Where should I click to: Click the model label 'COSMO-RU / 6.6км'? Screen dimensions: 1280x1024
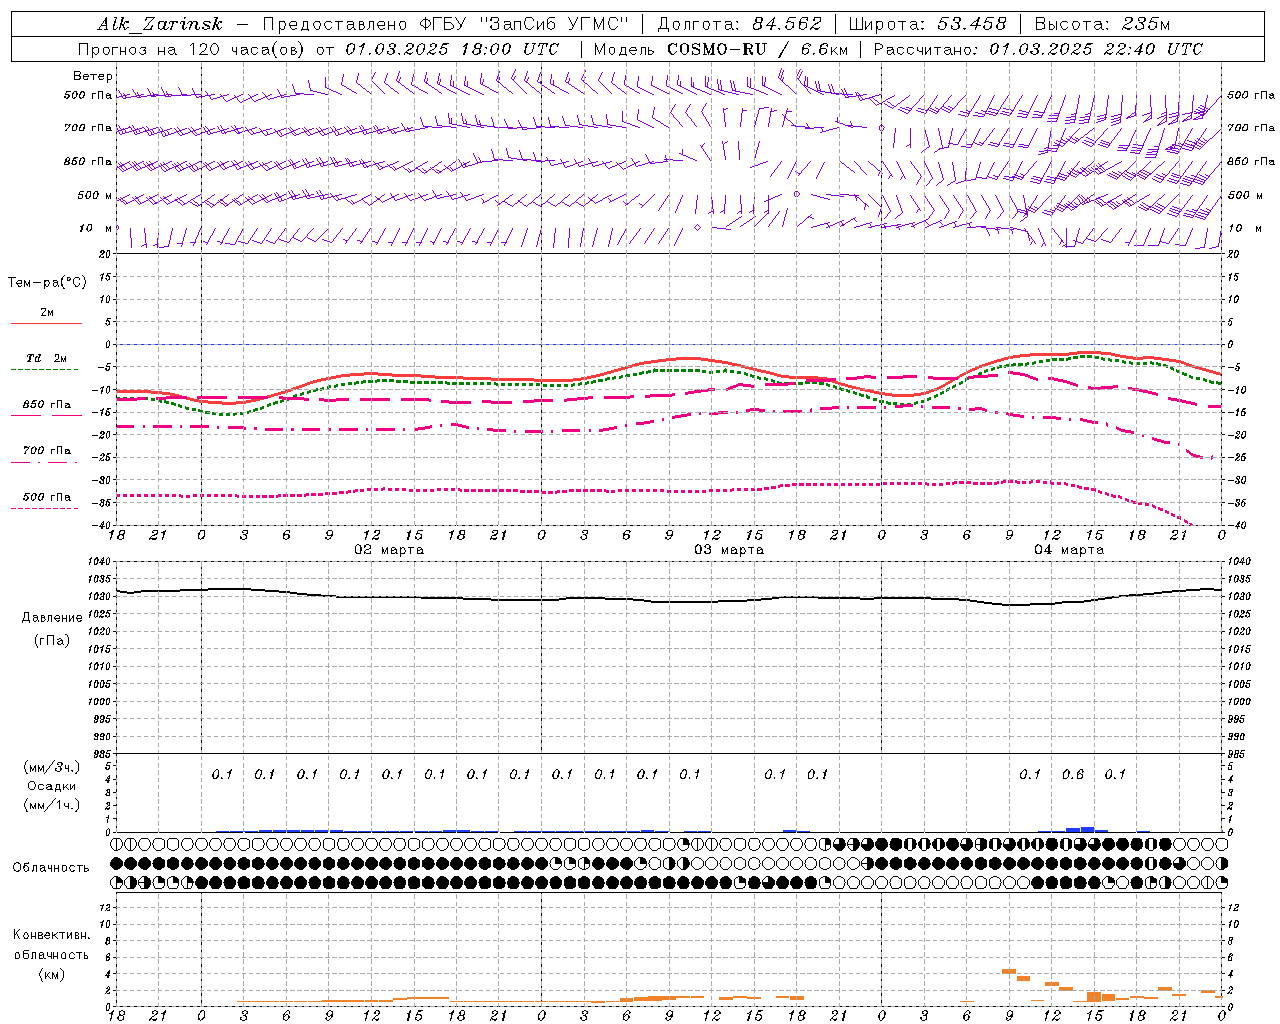point(757,49)
